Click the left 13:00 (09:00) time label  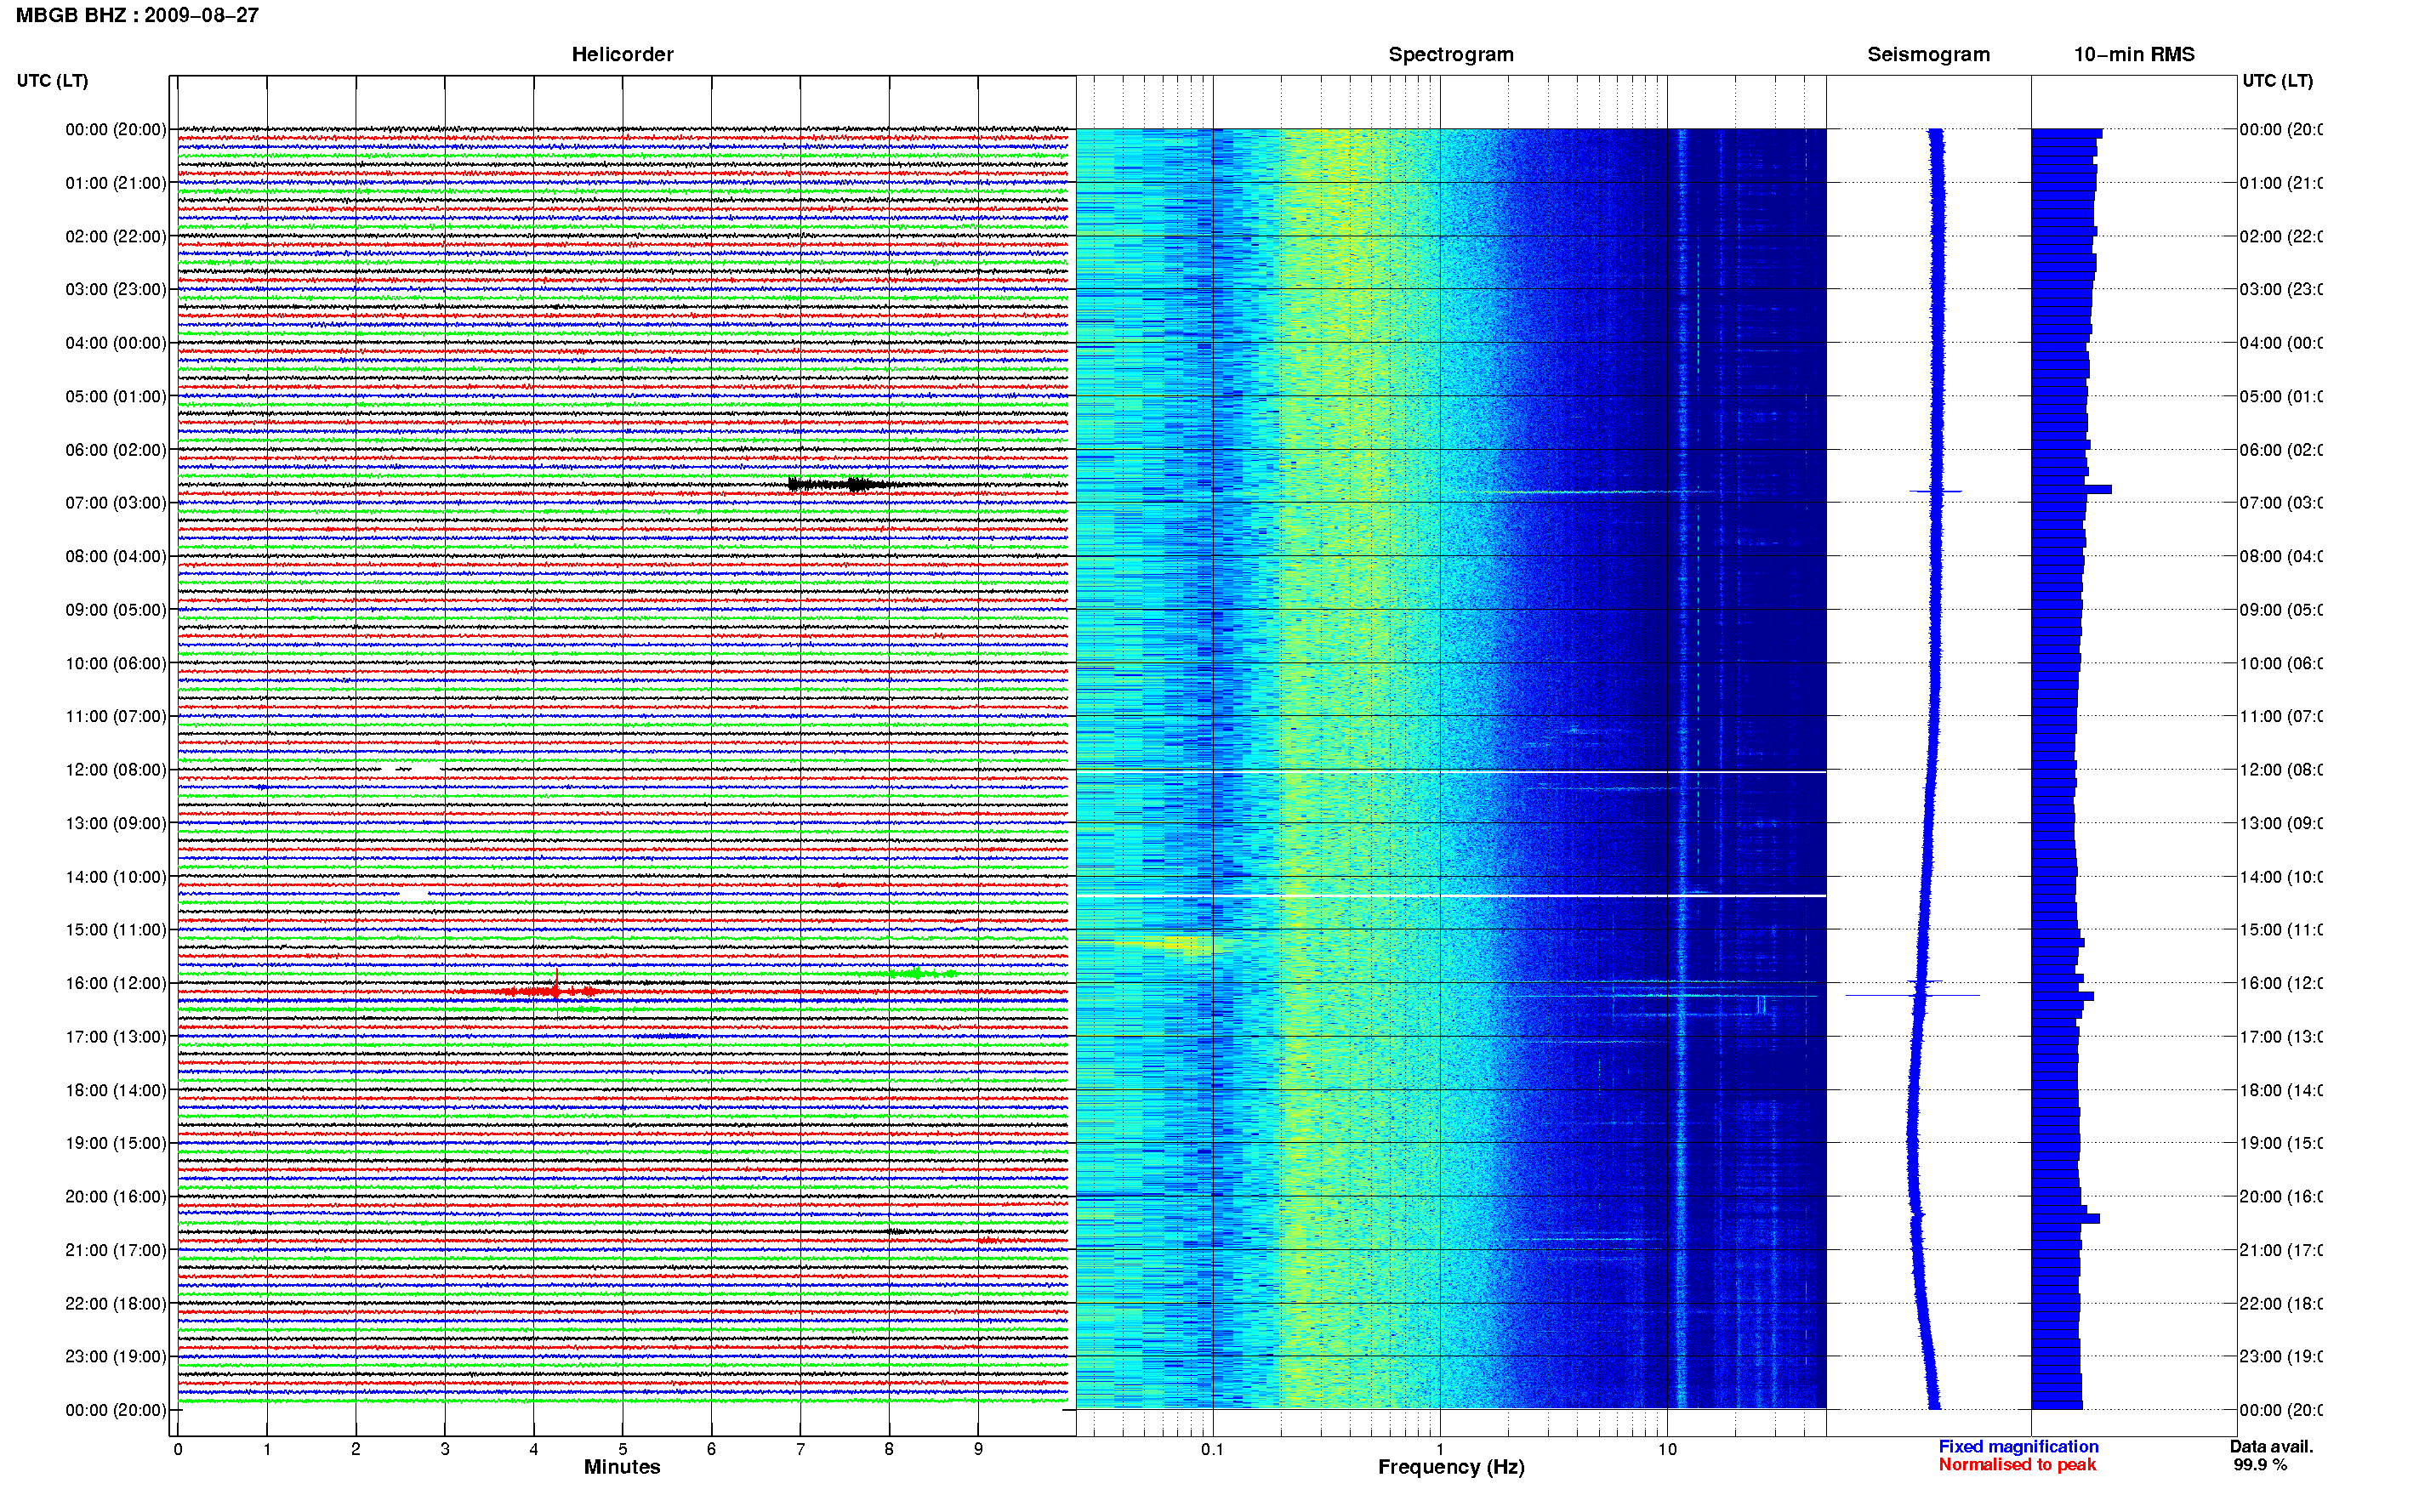tap(116, 823)
